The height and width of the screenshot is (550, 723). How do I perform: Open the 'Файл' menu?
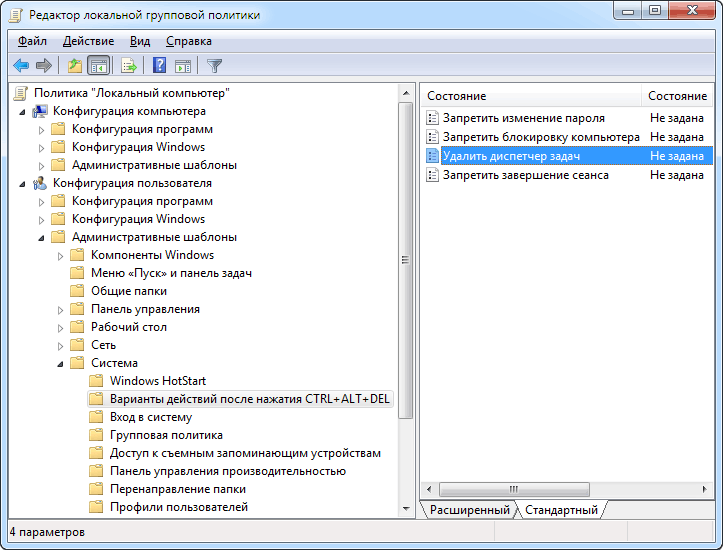pyautogui.click(x=32, y=41)
